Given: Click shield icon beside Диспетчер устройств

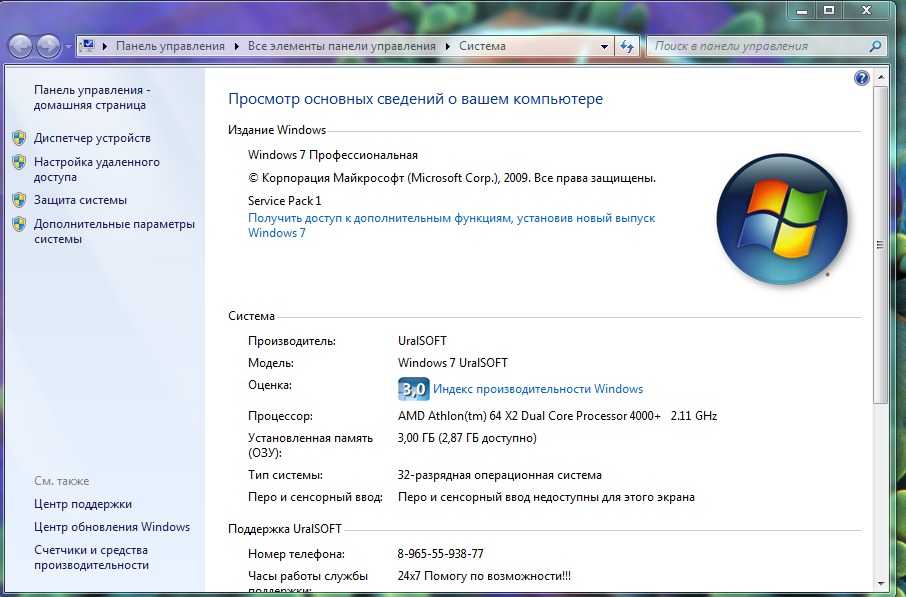Looking at the screenshot, I should tap(19, 138).
